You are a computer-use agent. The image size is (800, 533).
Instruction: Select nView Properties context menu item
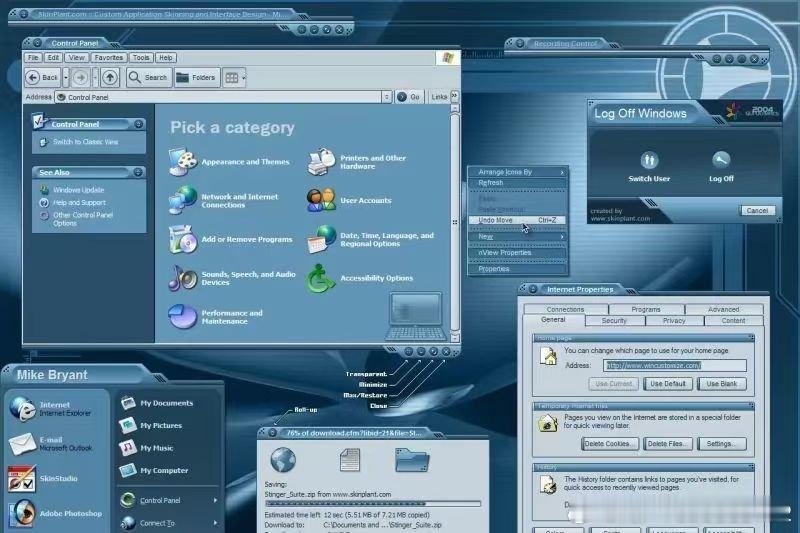coord(517,252)
